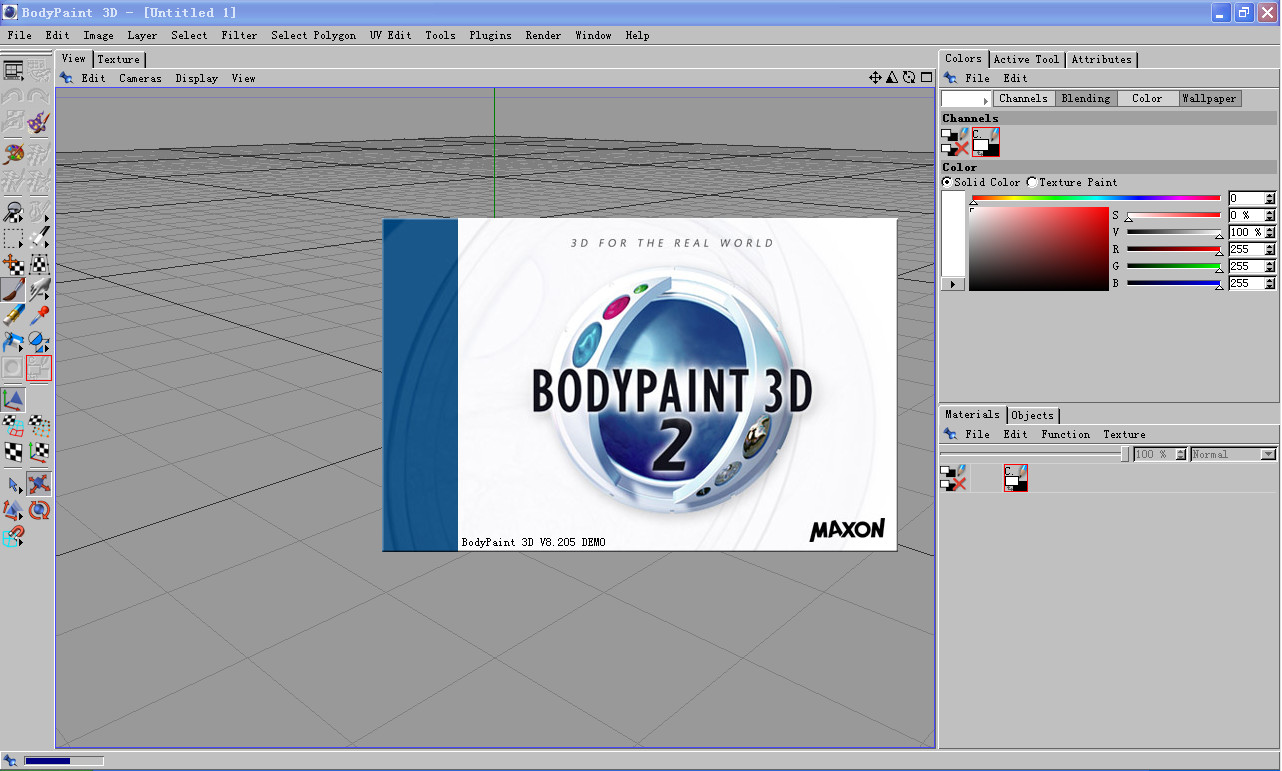Open the Cameras menu in viewport
1282x771 pixels.
click(x=140, y=78)
